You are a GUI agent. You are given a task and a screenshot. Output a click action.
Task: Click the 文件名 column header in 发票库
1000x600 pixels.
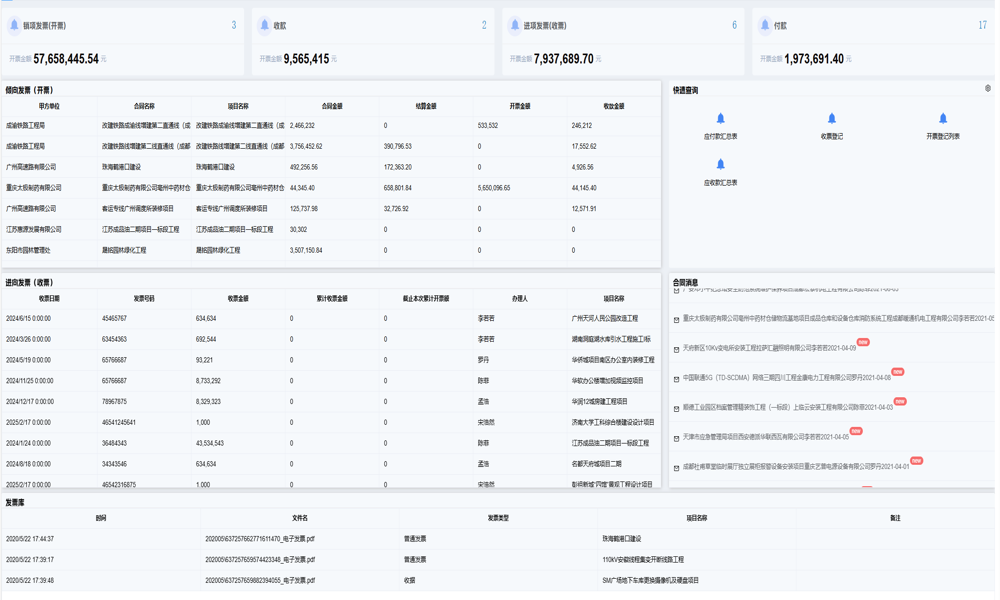pos(299,518)
